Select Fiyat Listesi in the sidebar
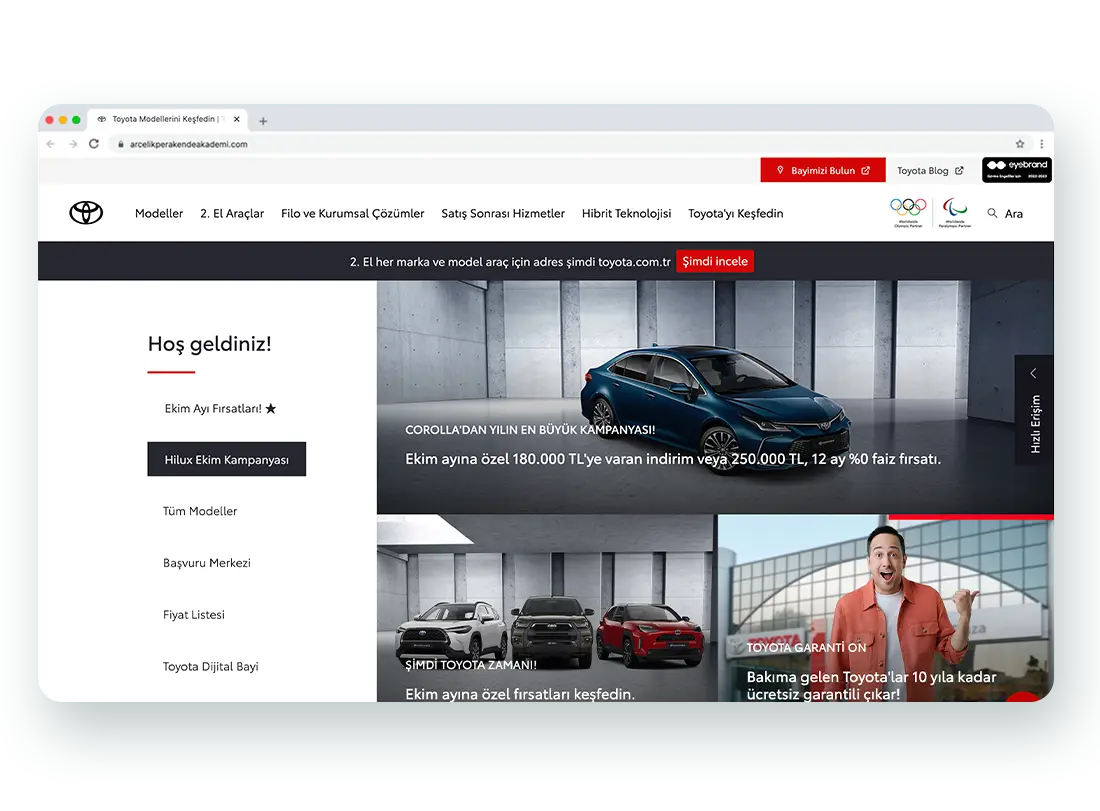Screen dimensions: 1100x811 (x=194, y=615)
